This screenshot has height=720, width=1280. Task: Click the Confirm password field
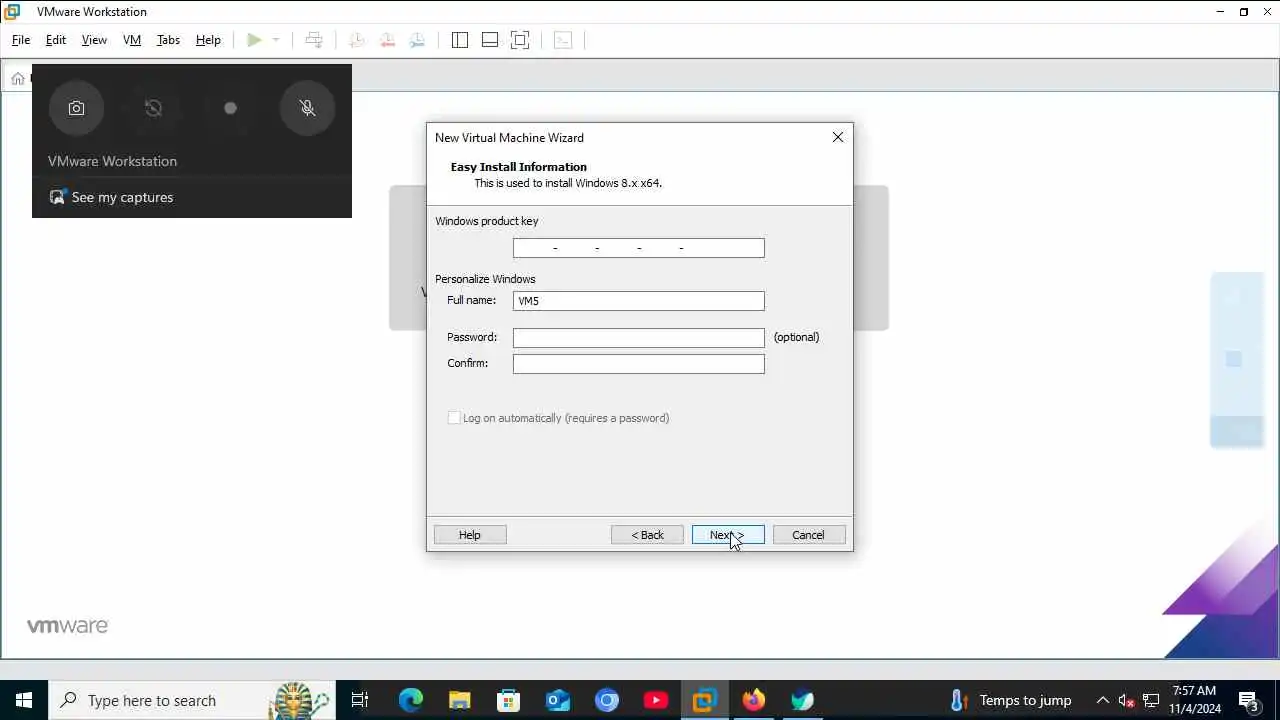point(638,364)
